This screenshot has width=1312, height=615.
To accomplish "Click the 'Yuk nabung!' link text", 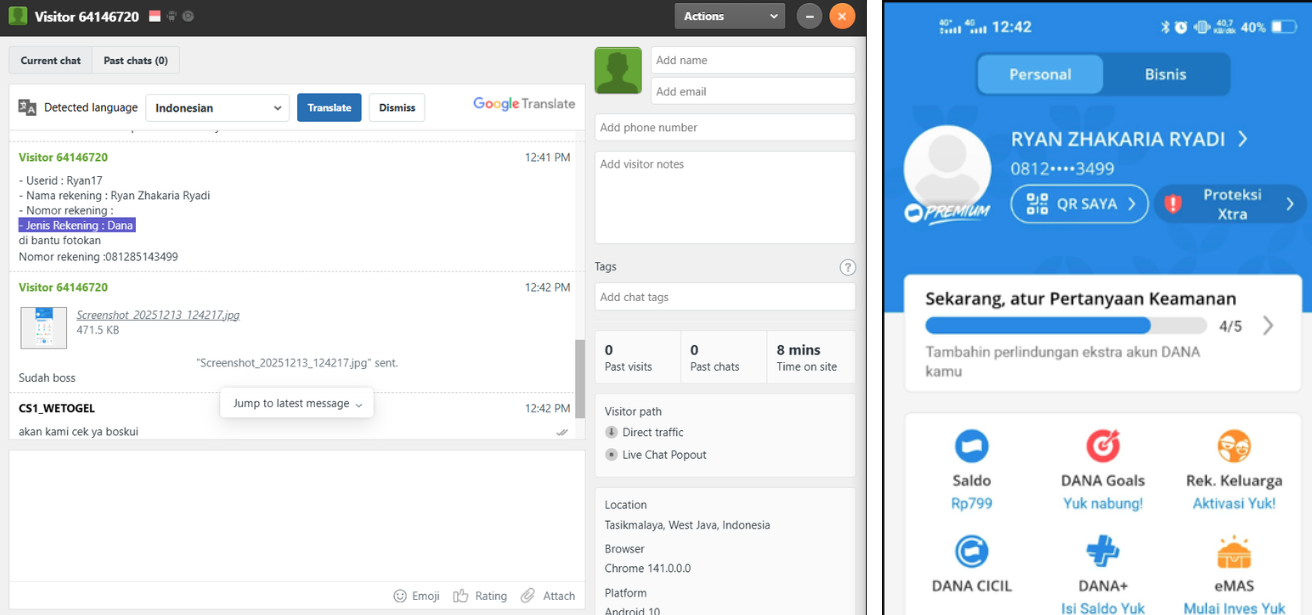I will [1103, 503].
